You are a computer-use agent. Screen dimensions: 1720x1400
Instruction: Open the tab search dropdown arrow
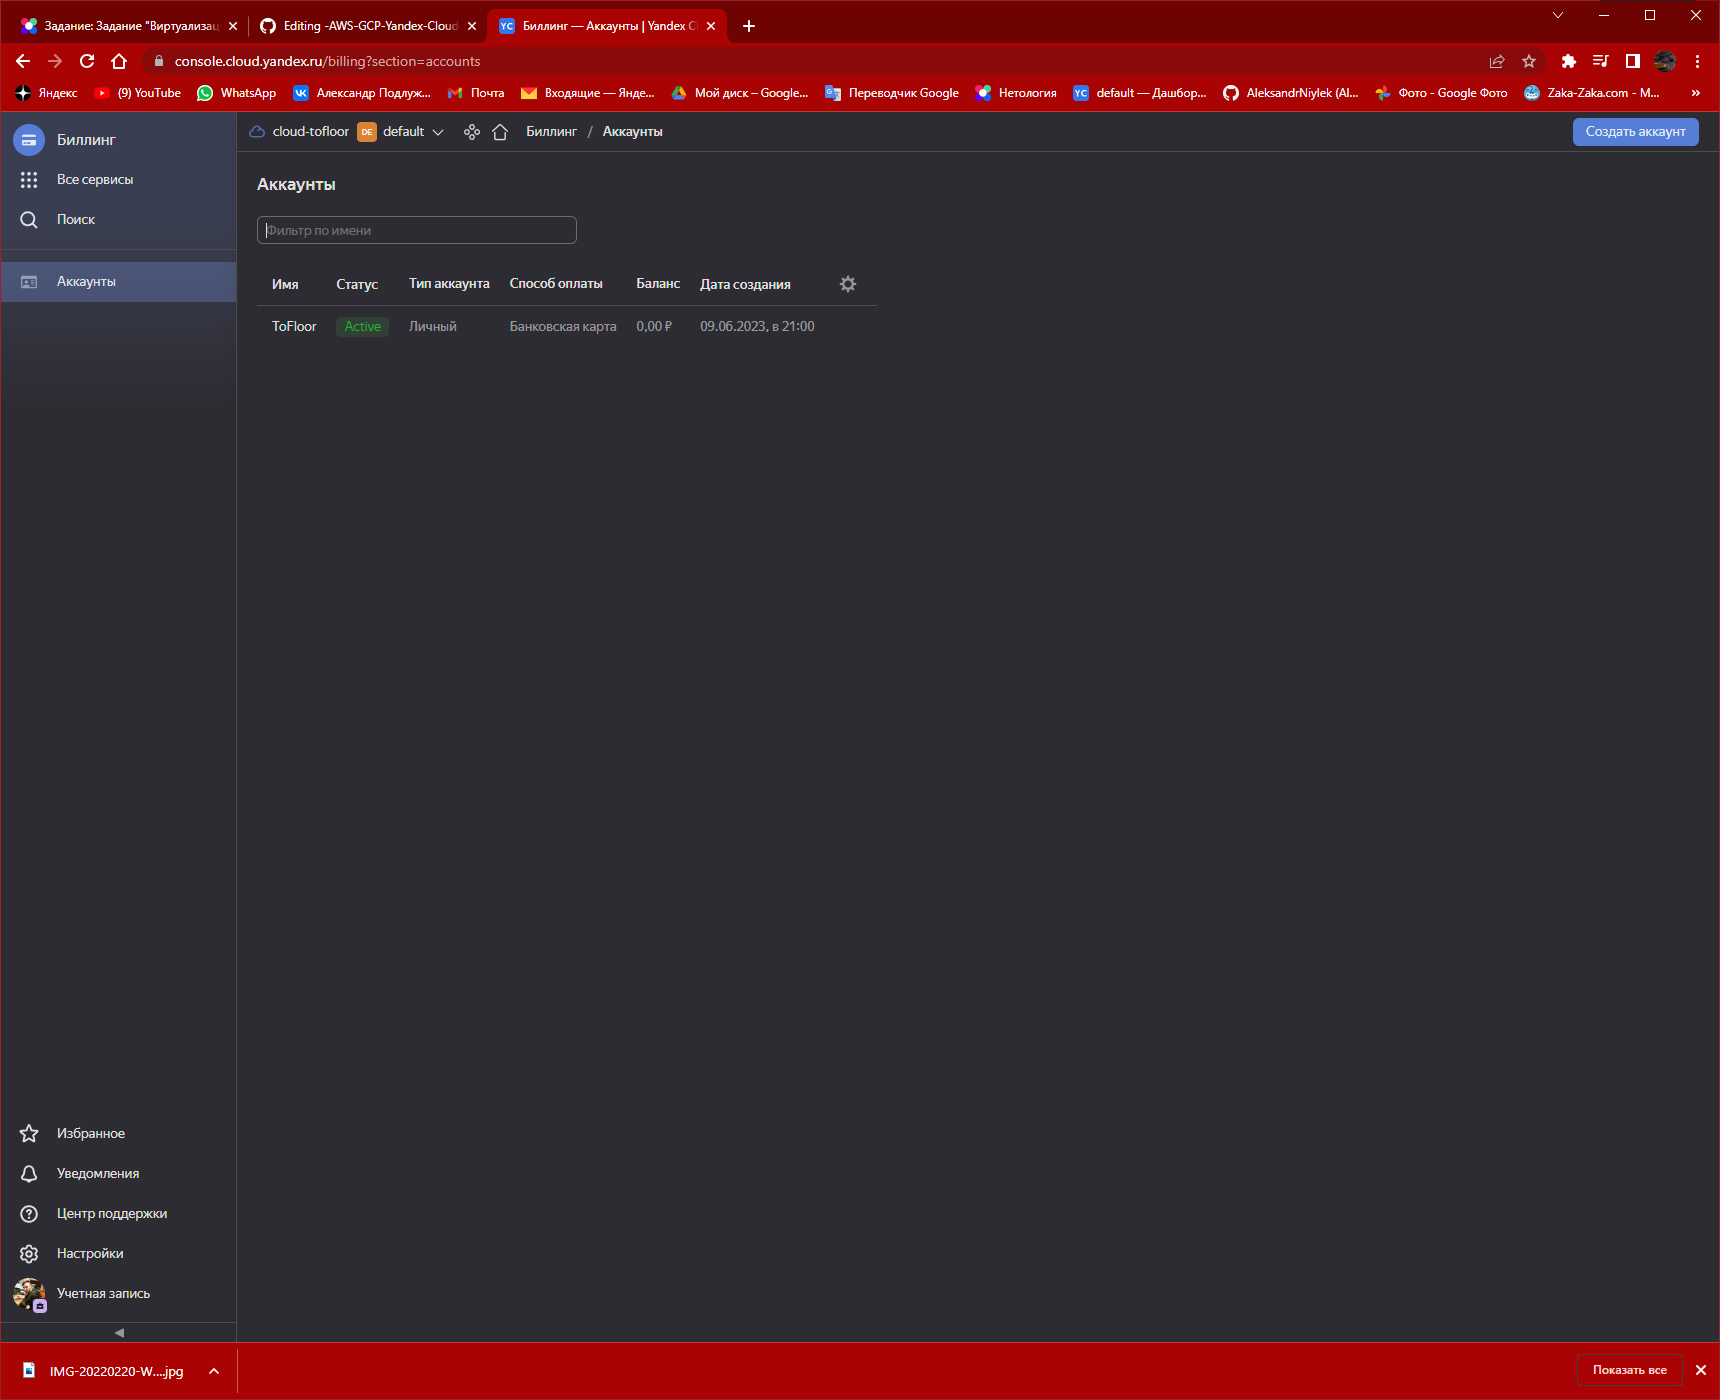tap(1558, 15)
